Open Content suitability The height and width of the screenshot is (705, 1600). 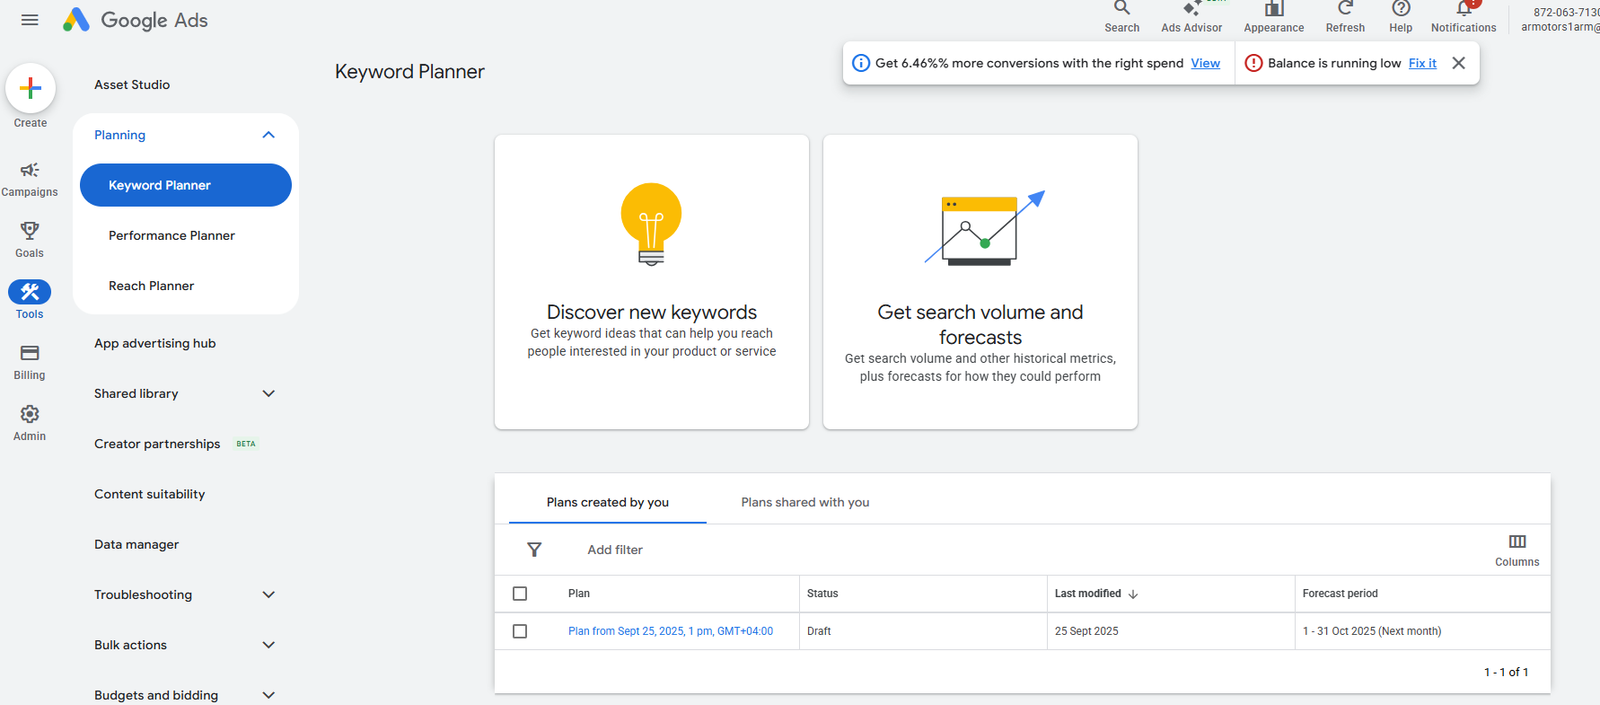click(149, 494)
